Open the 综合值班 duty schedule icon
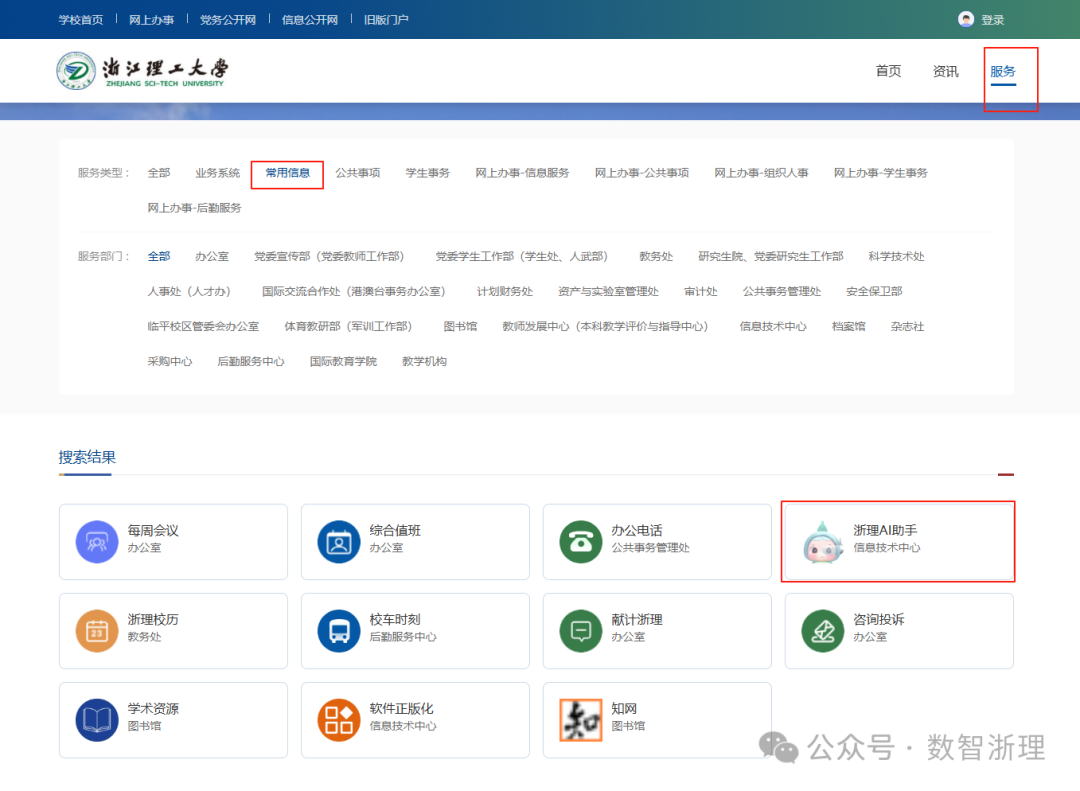Screen dimensions: 1080x791 tap(339, 542)
